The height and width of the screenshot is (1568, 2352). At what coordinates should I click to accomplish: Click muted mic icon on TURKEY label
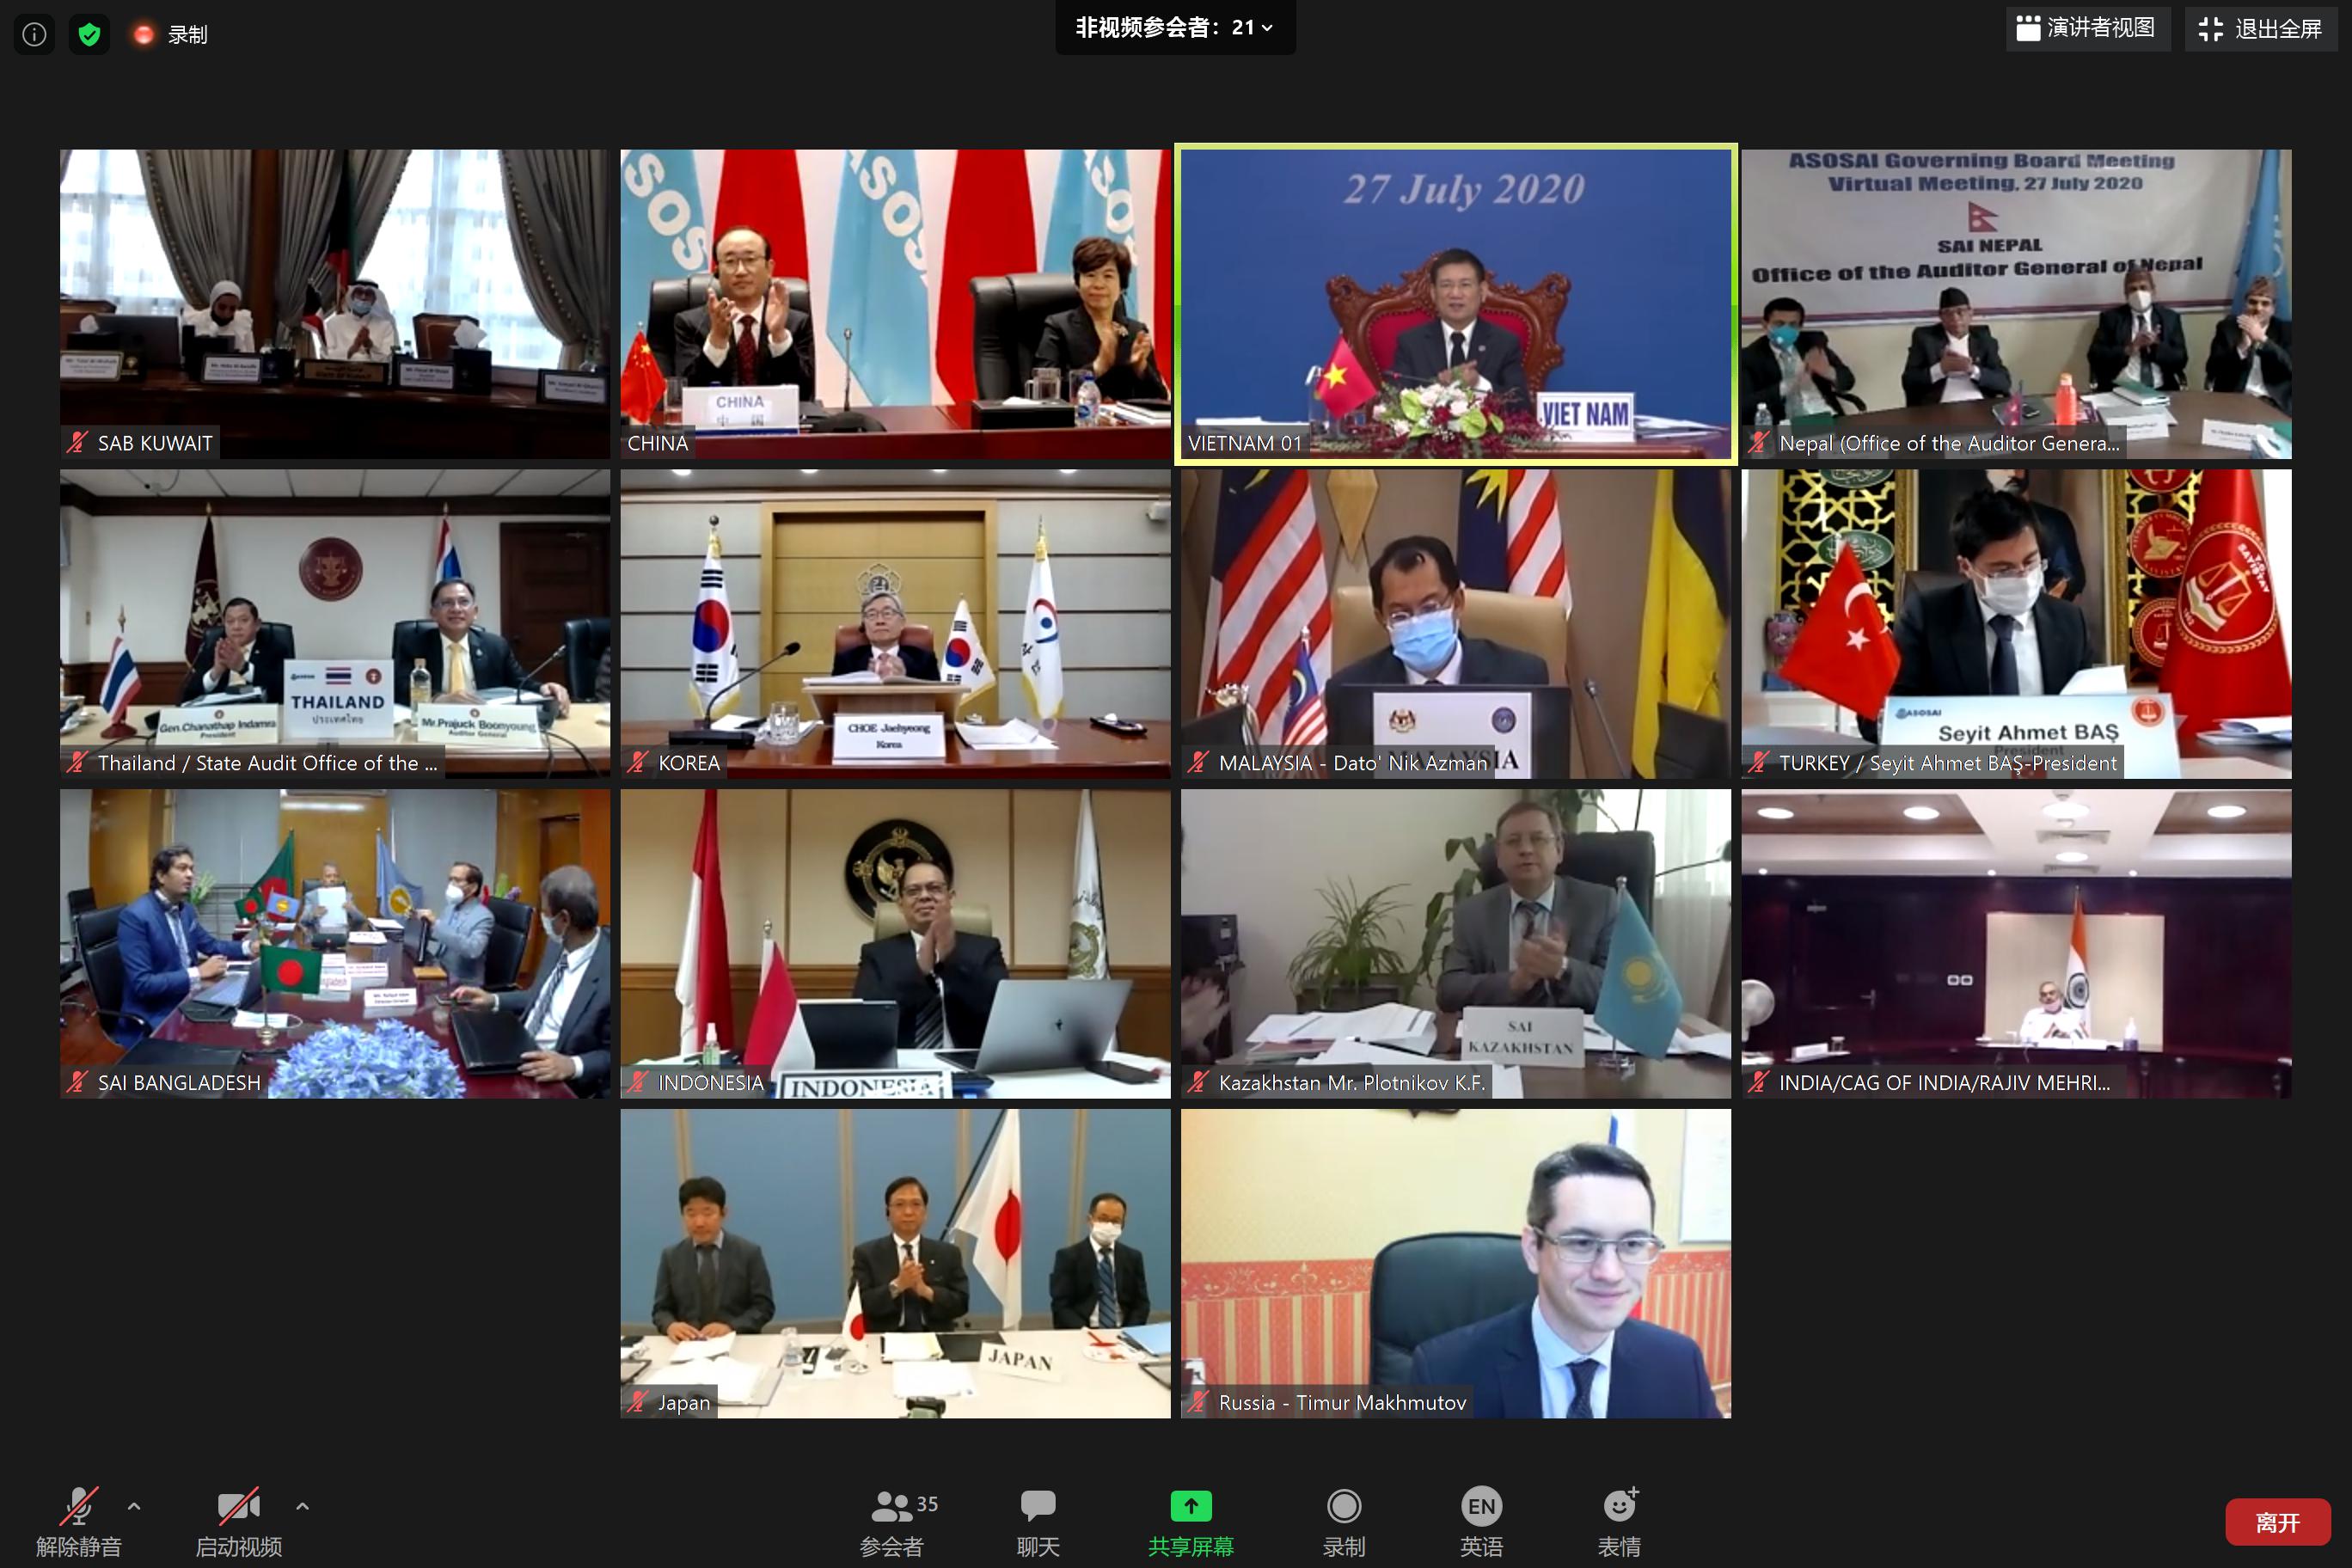point(1759,762)
